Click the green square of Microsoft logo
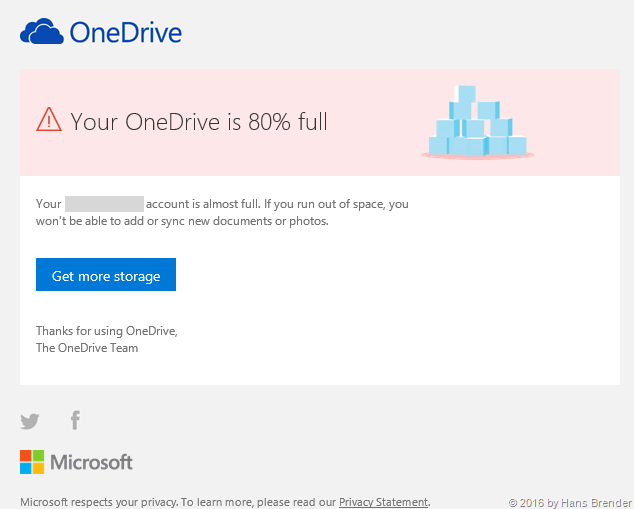 point(38,455)
